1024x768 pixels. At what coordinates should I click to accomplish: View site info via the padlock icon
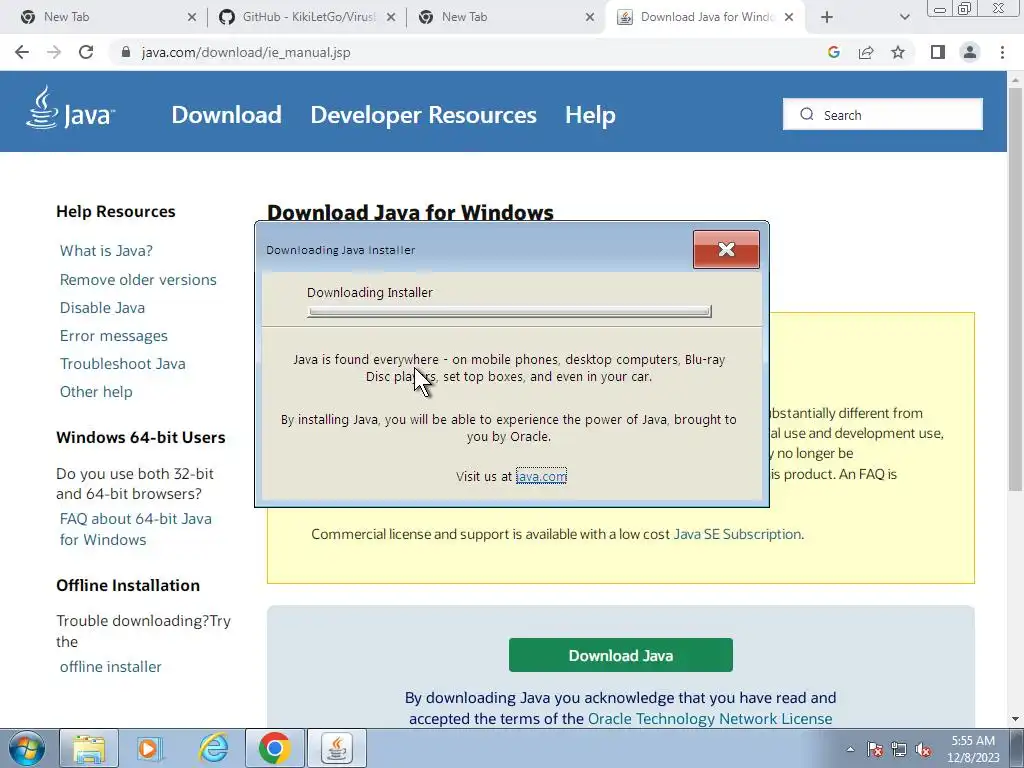coord(126,52)
